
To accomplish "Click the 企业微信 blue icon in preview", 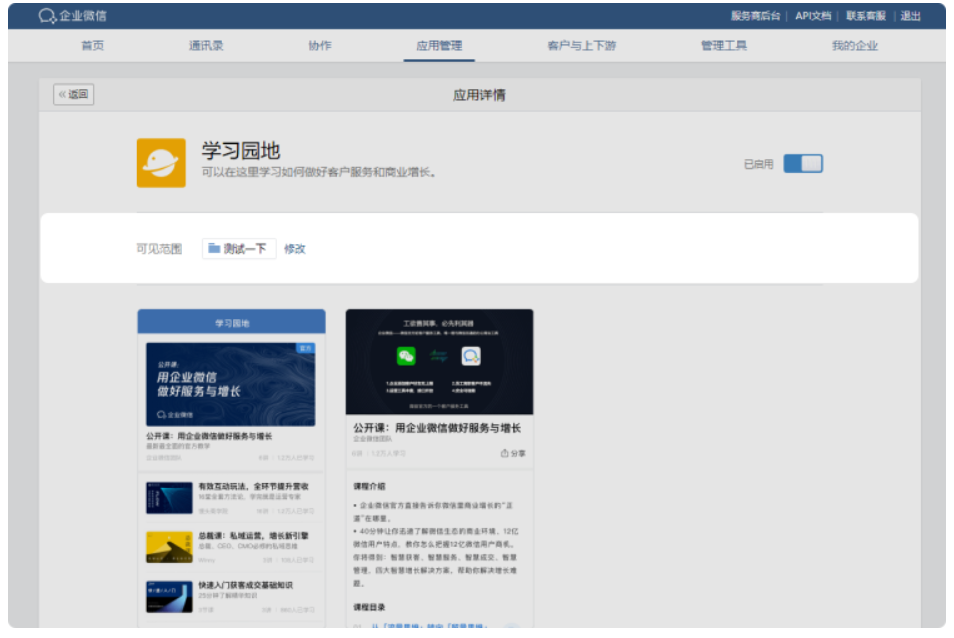I will click(471, 356).
